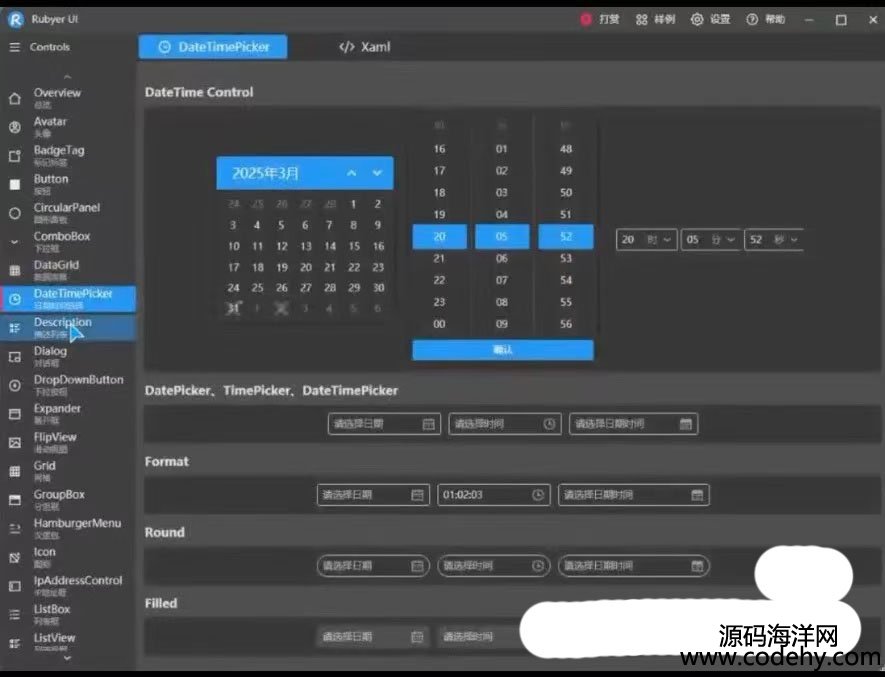Click the blue confirm button below the time columns
Viewport: 885px width, 677px height.
coord(502,350)
